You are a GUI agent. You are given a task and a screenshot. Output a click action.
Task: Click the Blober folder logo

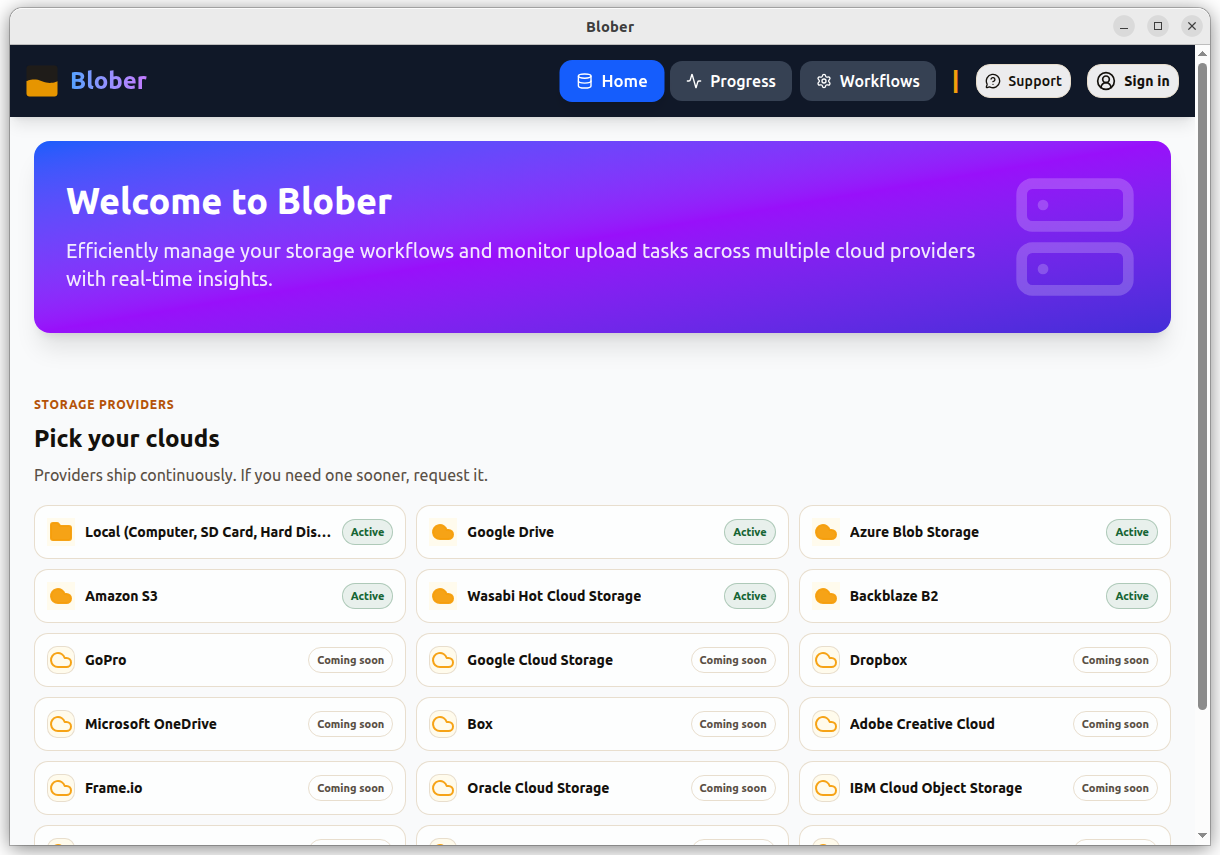coord(41,81)
